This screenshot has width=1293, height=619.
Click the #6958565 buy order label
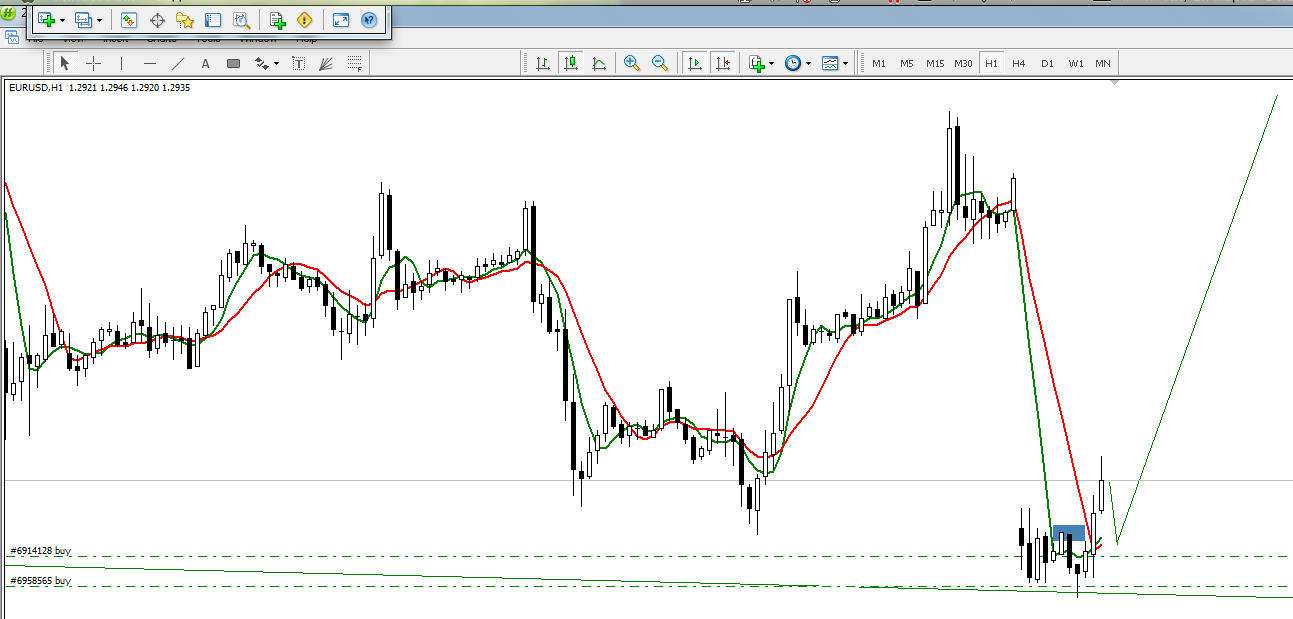coord(41,580)
